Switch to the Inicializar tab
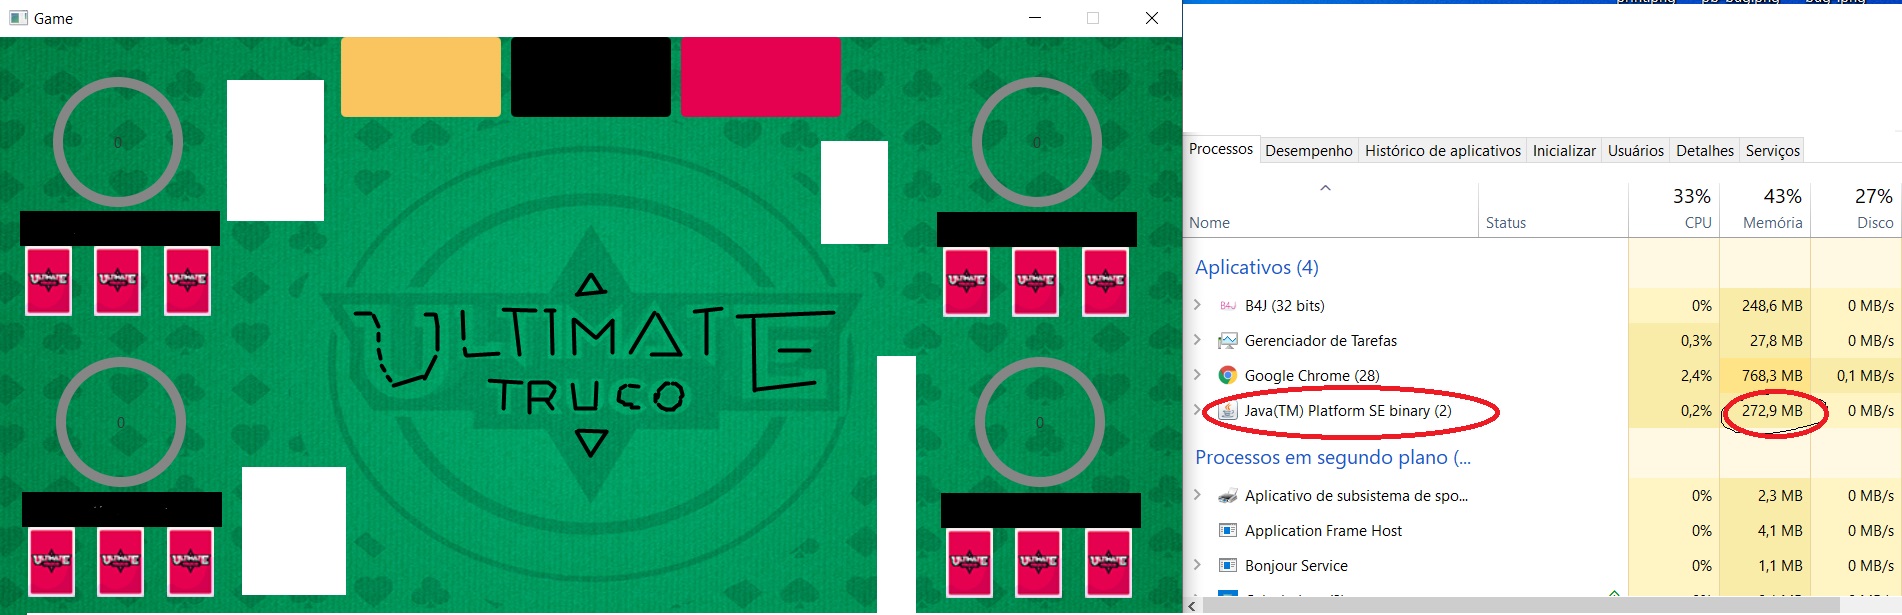Image resolution: width=1902 pixels, height=615 pixels. coord(1564,151)
